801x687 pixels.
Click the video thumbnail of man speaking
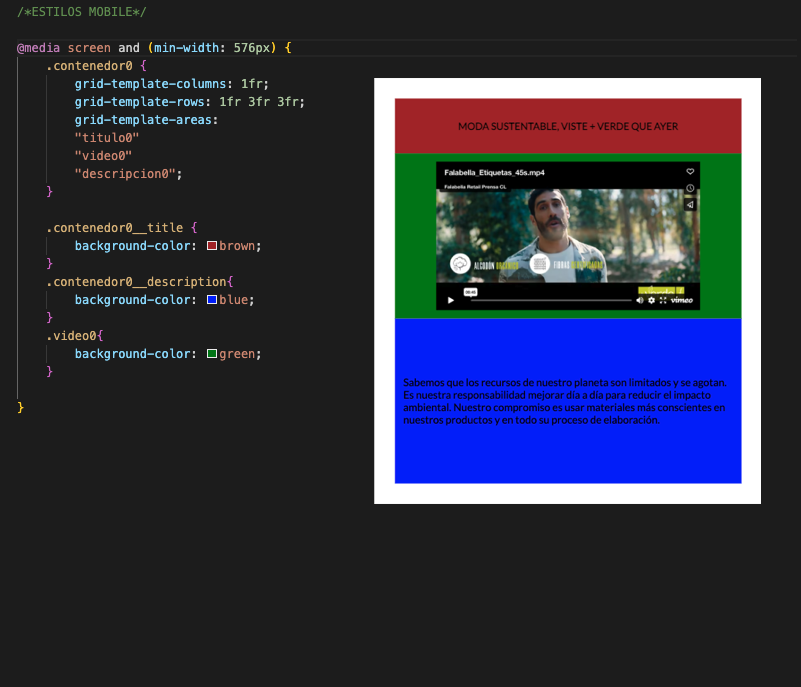click(x=568, y=235)
